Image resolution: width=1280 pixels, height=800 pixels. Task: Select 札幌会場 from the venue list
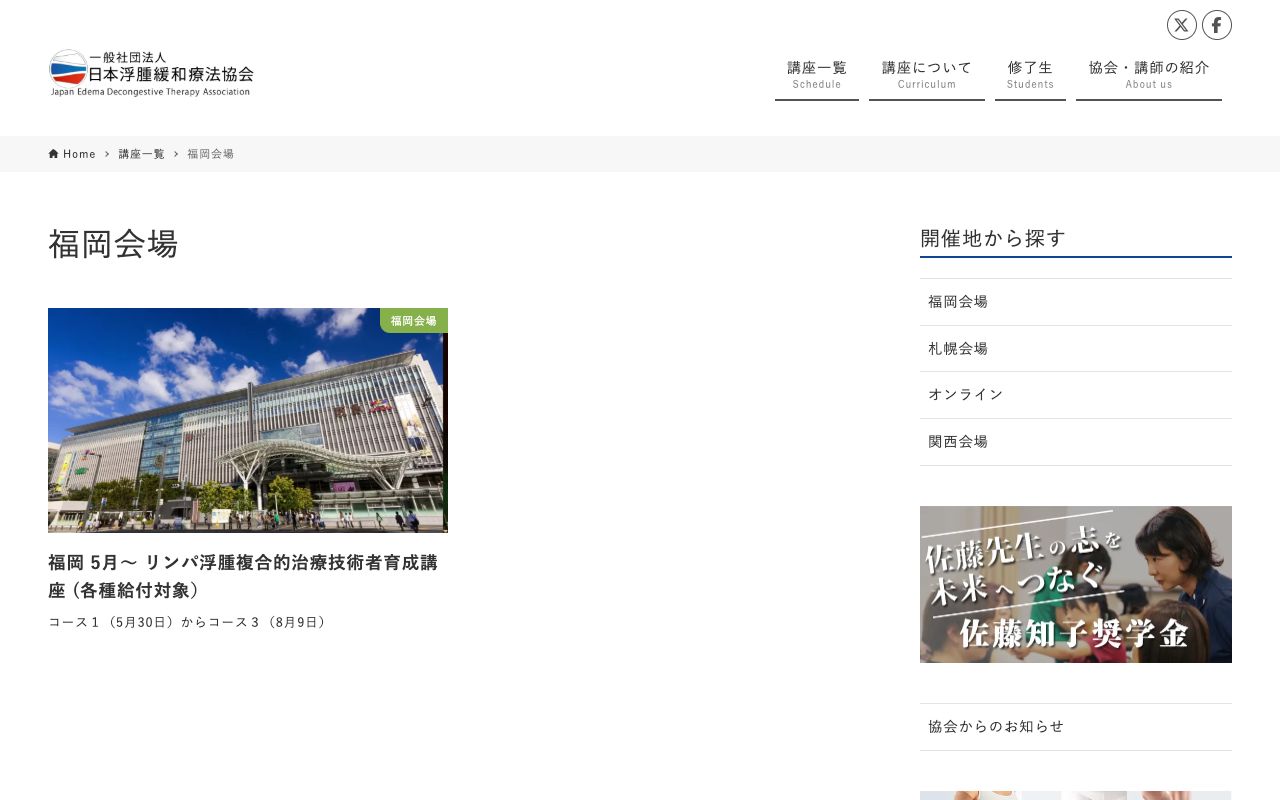point(957,348)
